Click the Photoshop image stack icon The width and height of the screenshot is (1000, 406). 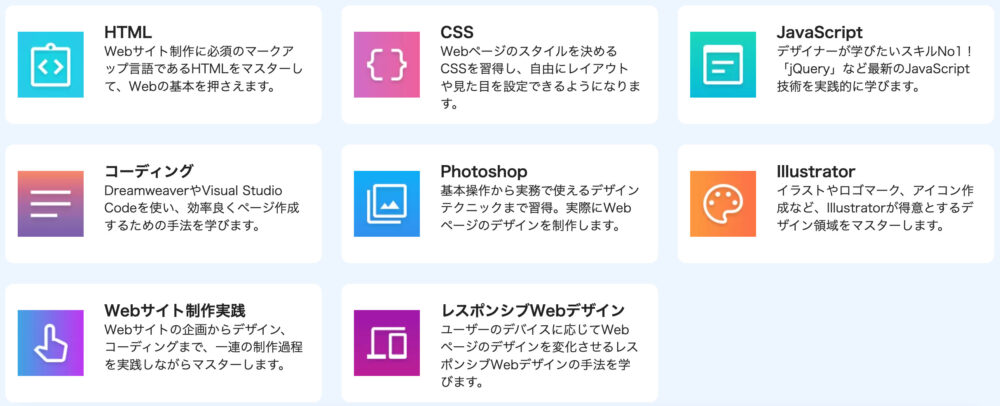tap(386, 203)
